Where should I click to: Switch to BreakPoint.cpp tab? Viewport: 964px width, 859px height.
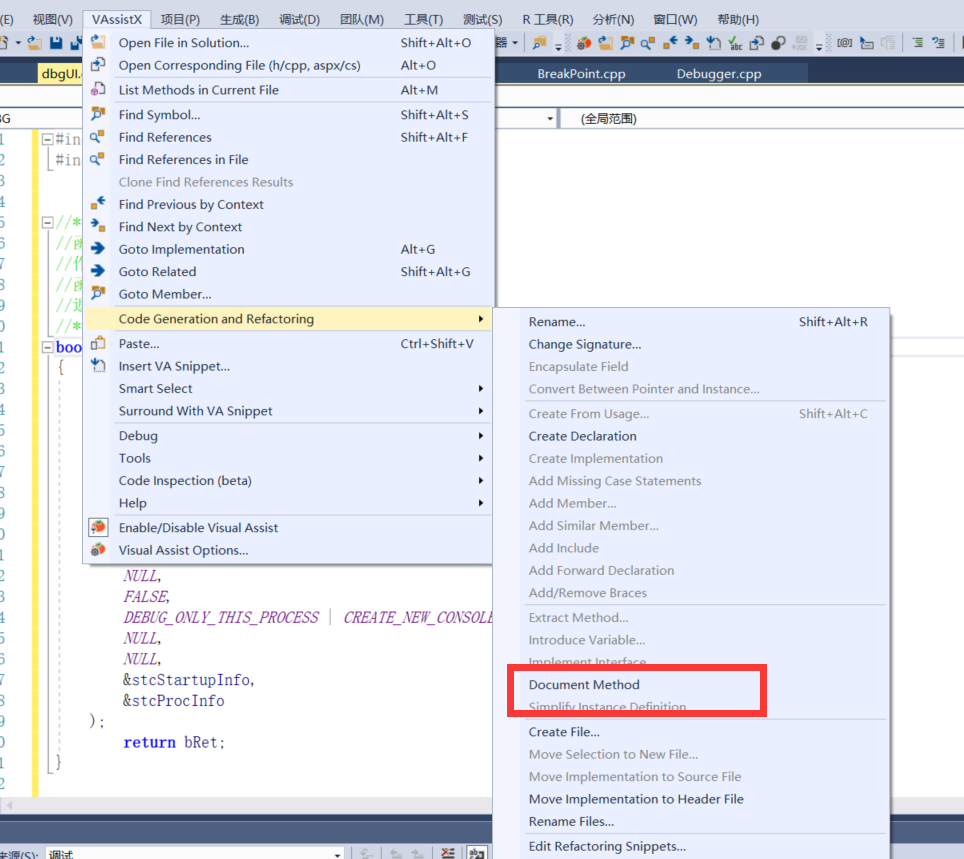[581, 74]
